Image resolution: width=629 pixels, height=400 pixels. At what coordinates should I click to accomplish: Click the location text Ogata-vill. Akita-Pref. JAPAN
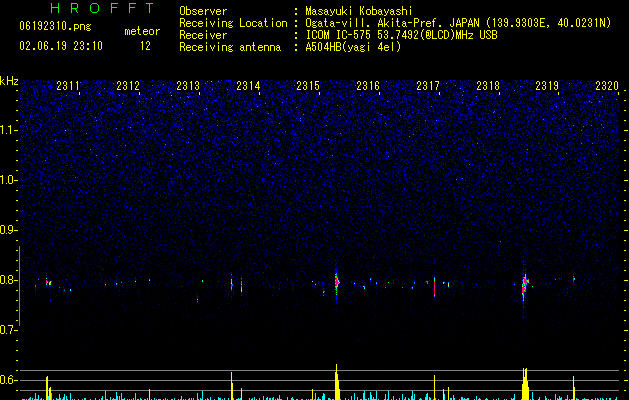(x=392, y=23)
